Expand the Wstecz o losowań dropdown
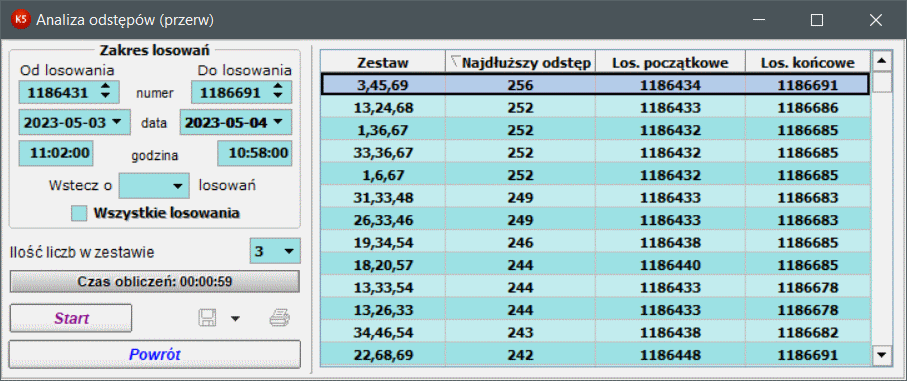The height and width of the screenshot is (381, 907). (178, 186)
